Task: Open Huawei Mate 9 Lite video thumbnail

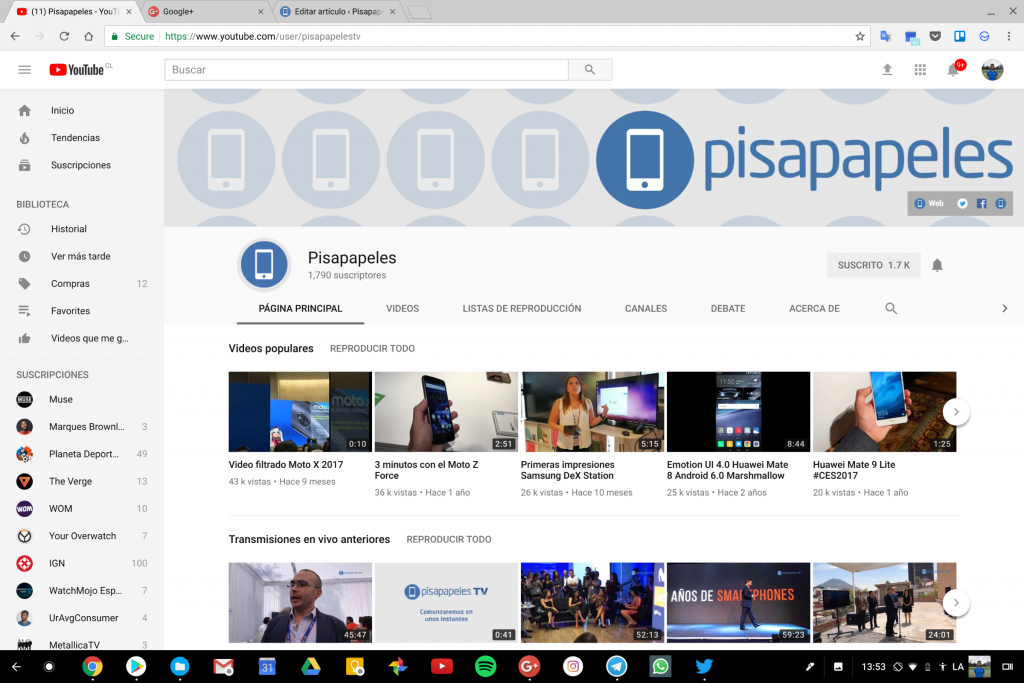Action: [885, 412]
